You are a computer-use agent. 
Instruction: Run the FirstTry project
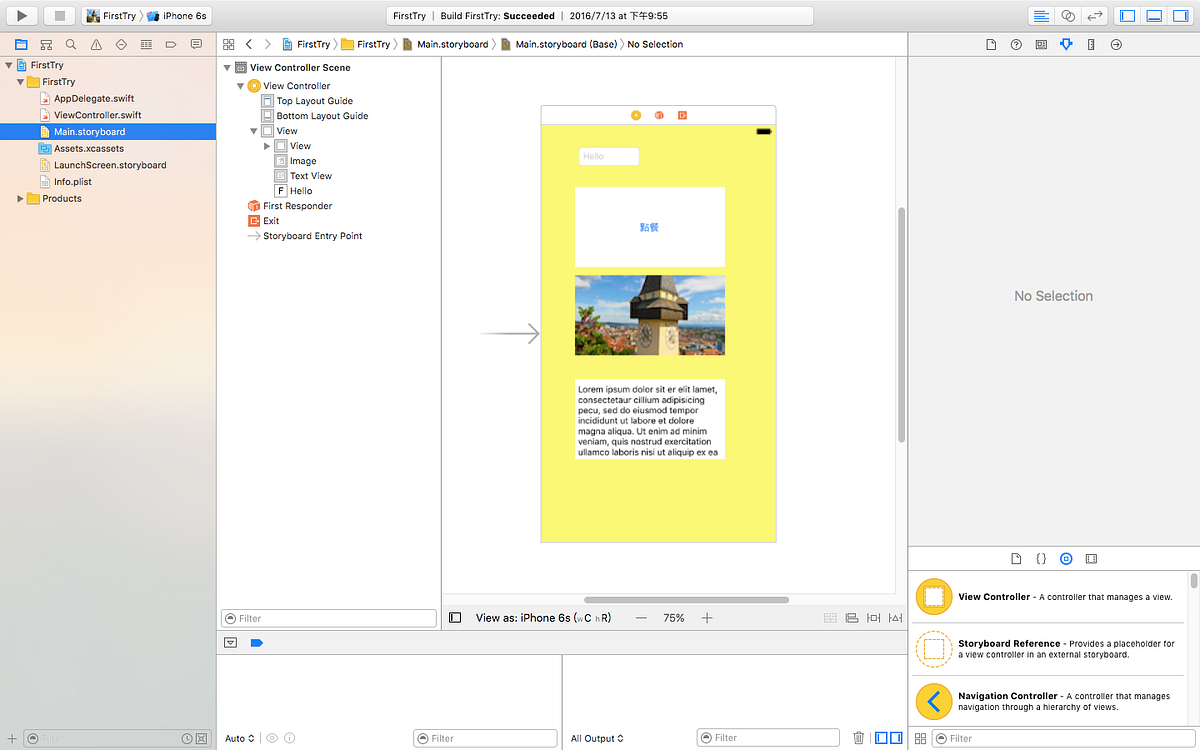click(x=20, y=15)
